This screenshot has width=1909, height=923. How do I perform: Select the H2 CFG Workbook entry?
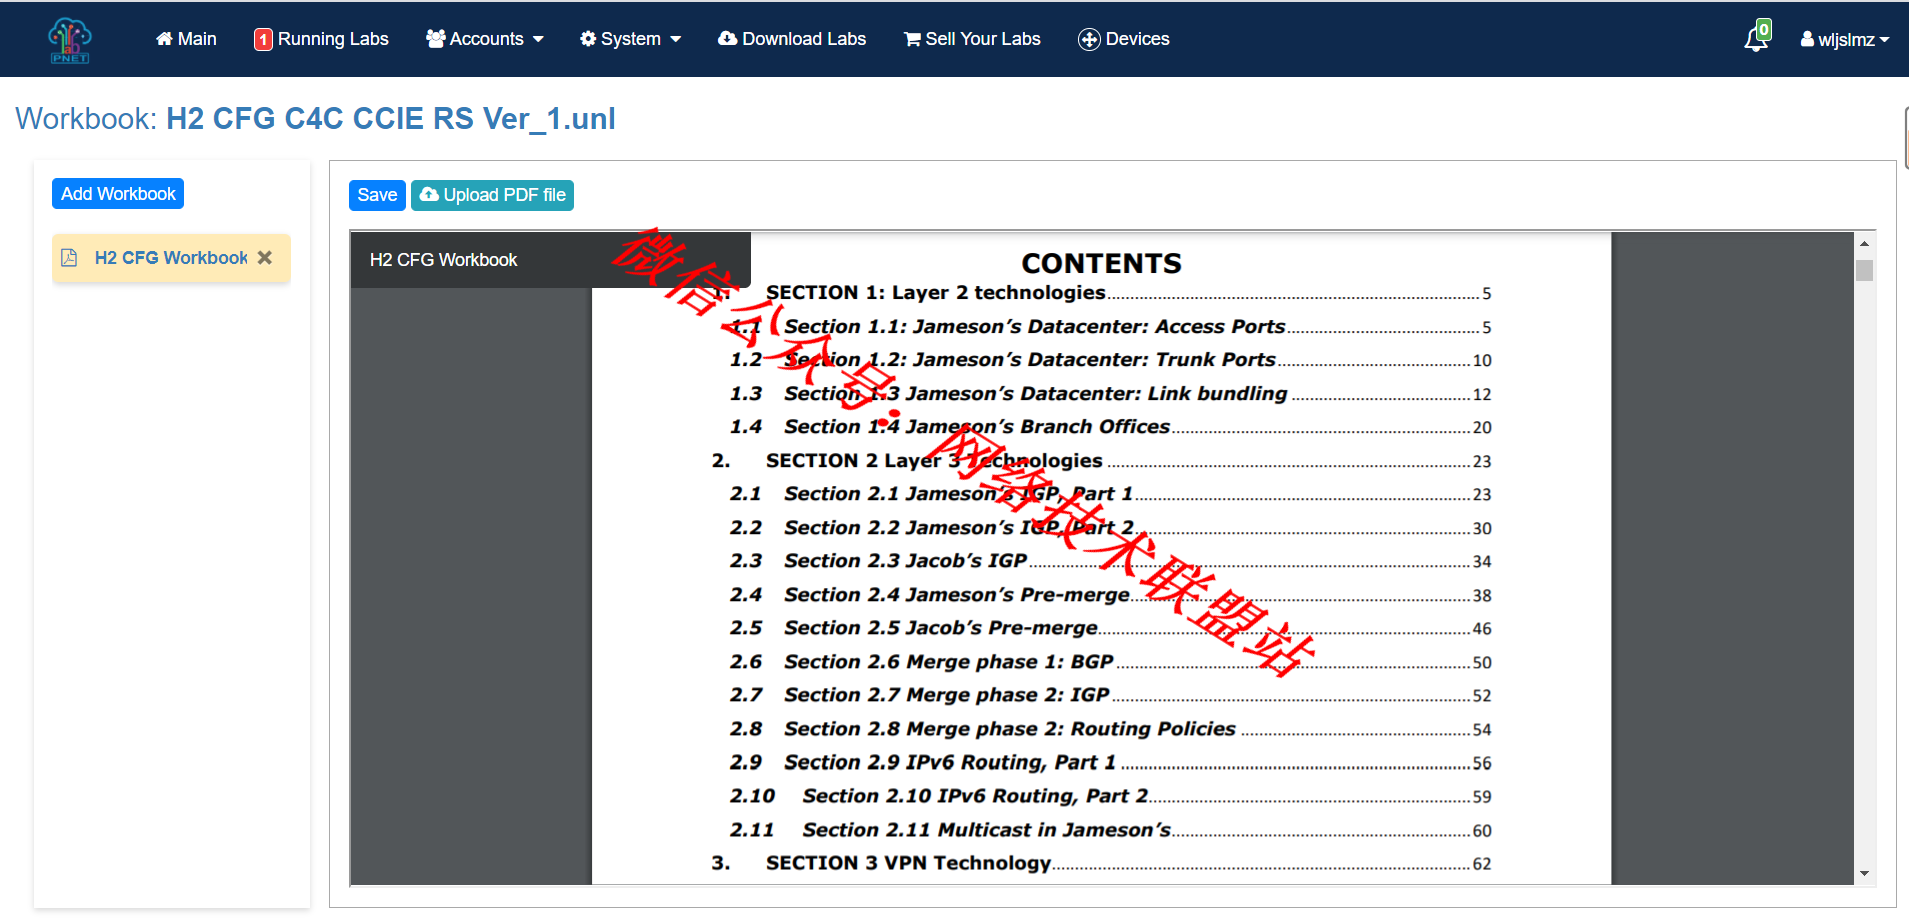pos(171,258)
